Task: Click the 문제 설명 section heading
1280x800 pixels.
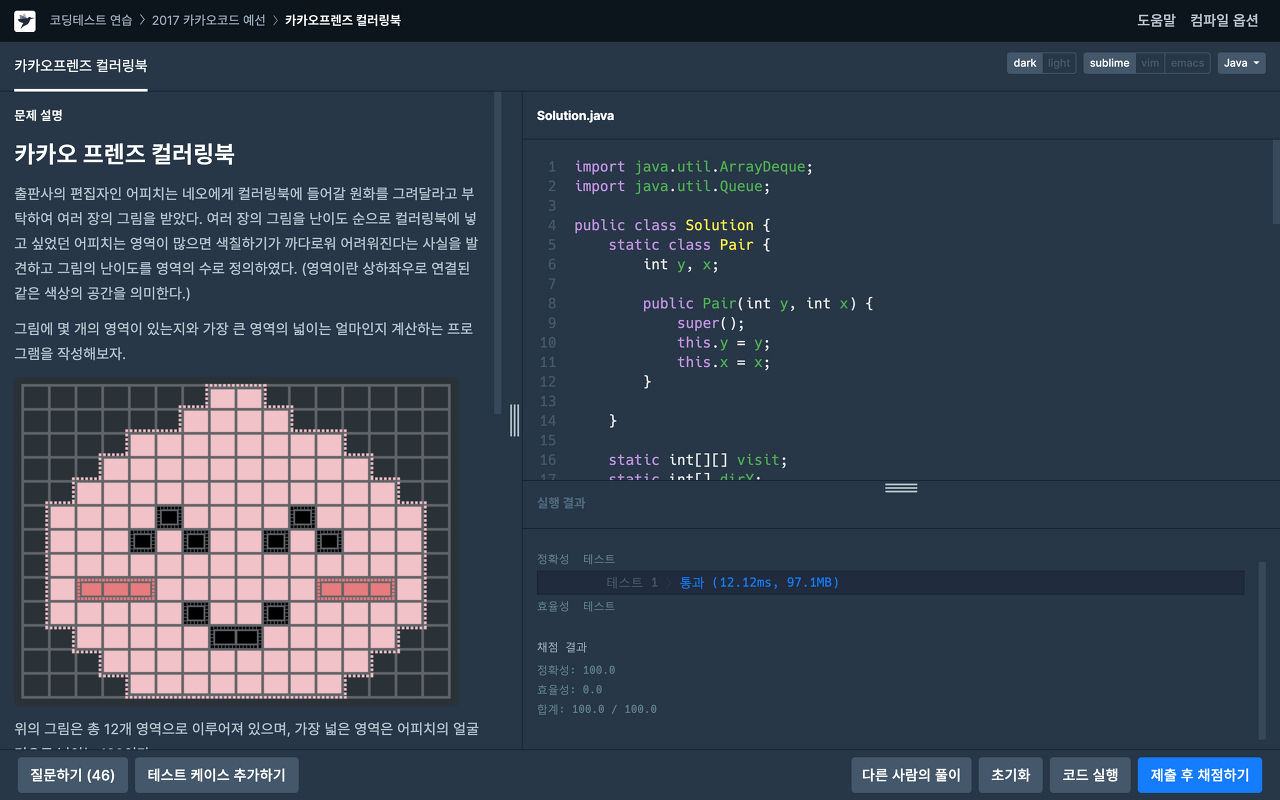Action: [38, 115]
